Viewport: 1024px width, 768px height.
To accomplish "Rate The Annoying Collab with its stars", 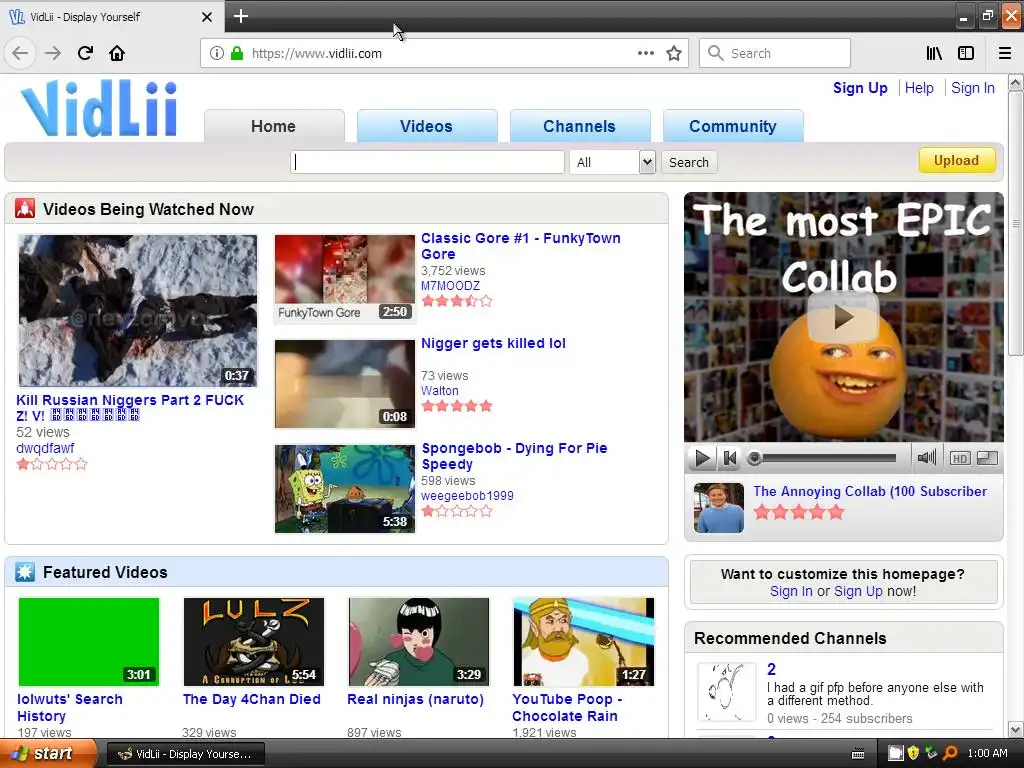I will pos(799,512).
